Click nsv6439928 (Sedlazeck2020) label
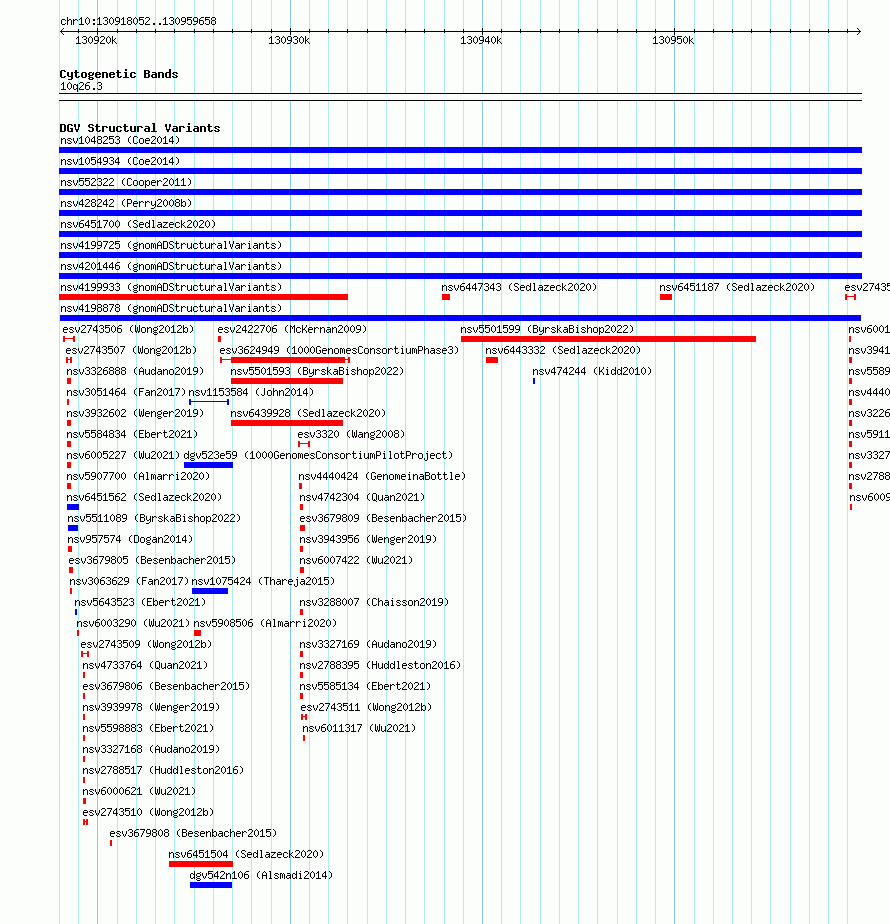Viewport: 890px width, 924px height. click(308, 414)
